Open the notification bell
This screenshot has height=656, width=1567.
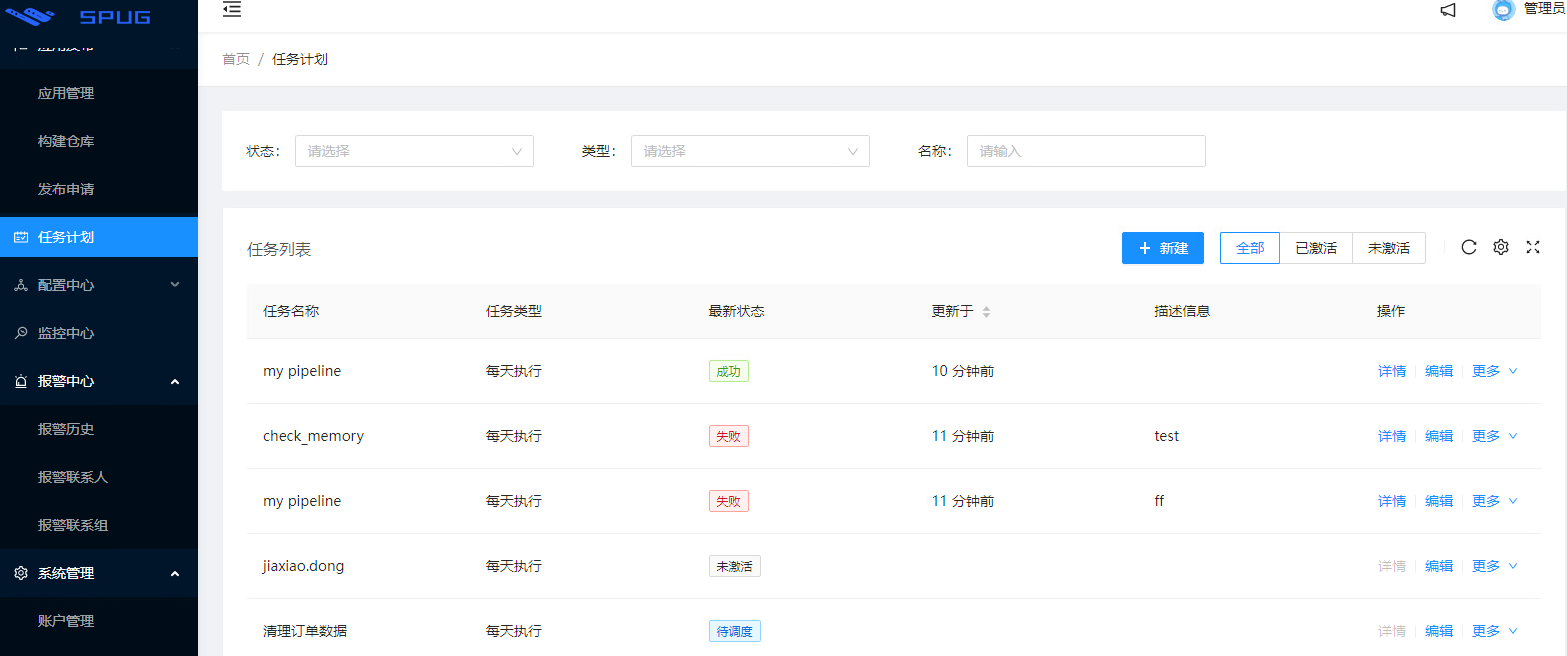[x=1447, y=10]
